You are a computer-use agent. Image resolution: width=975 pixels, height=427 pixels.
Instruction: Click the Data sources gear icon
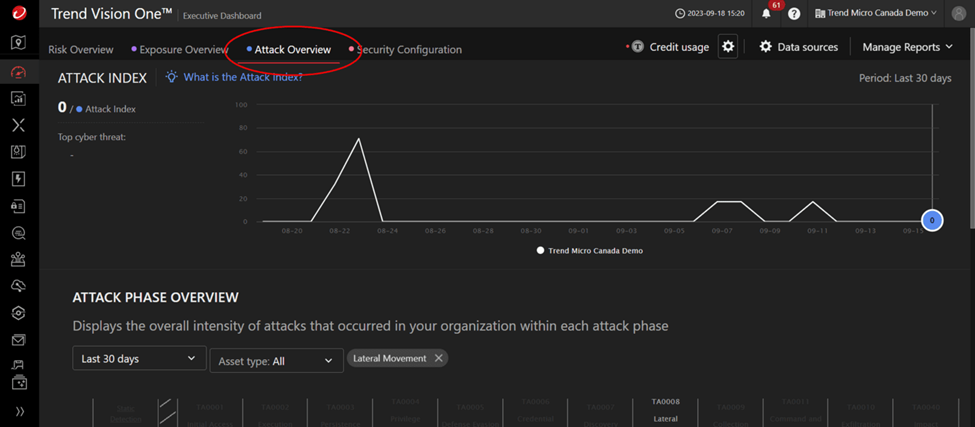765,47
